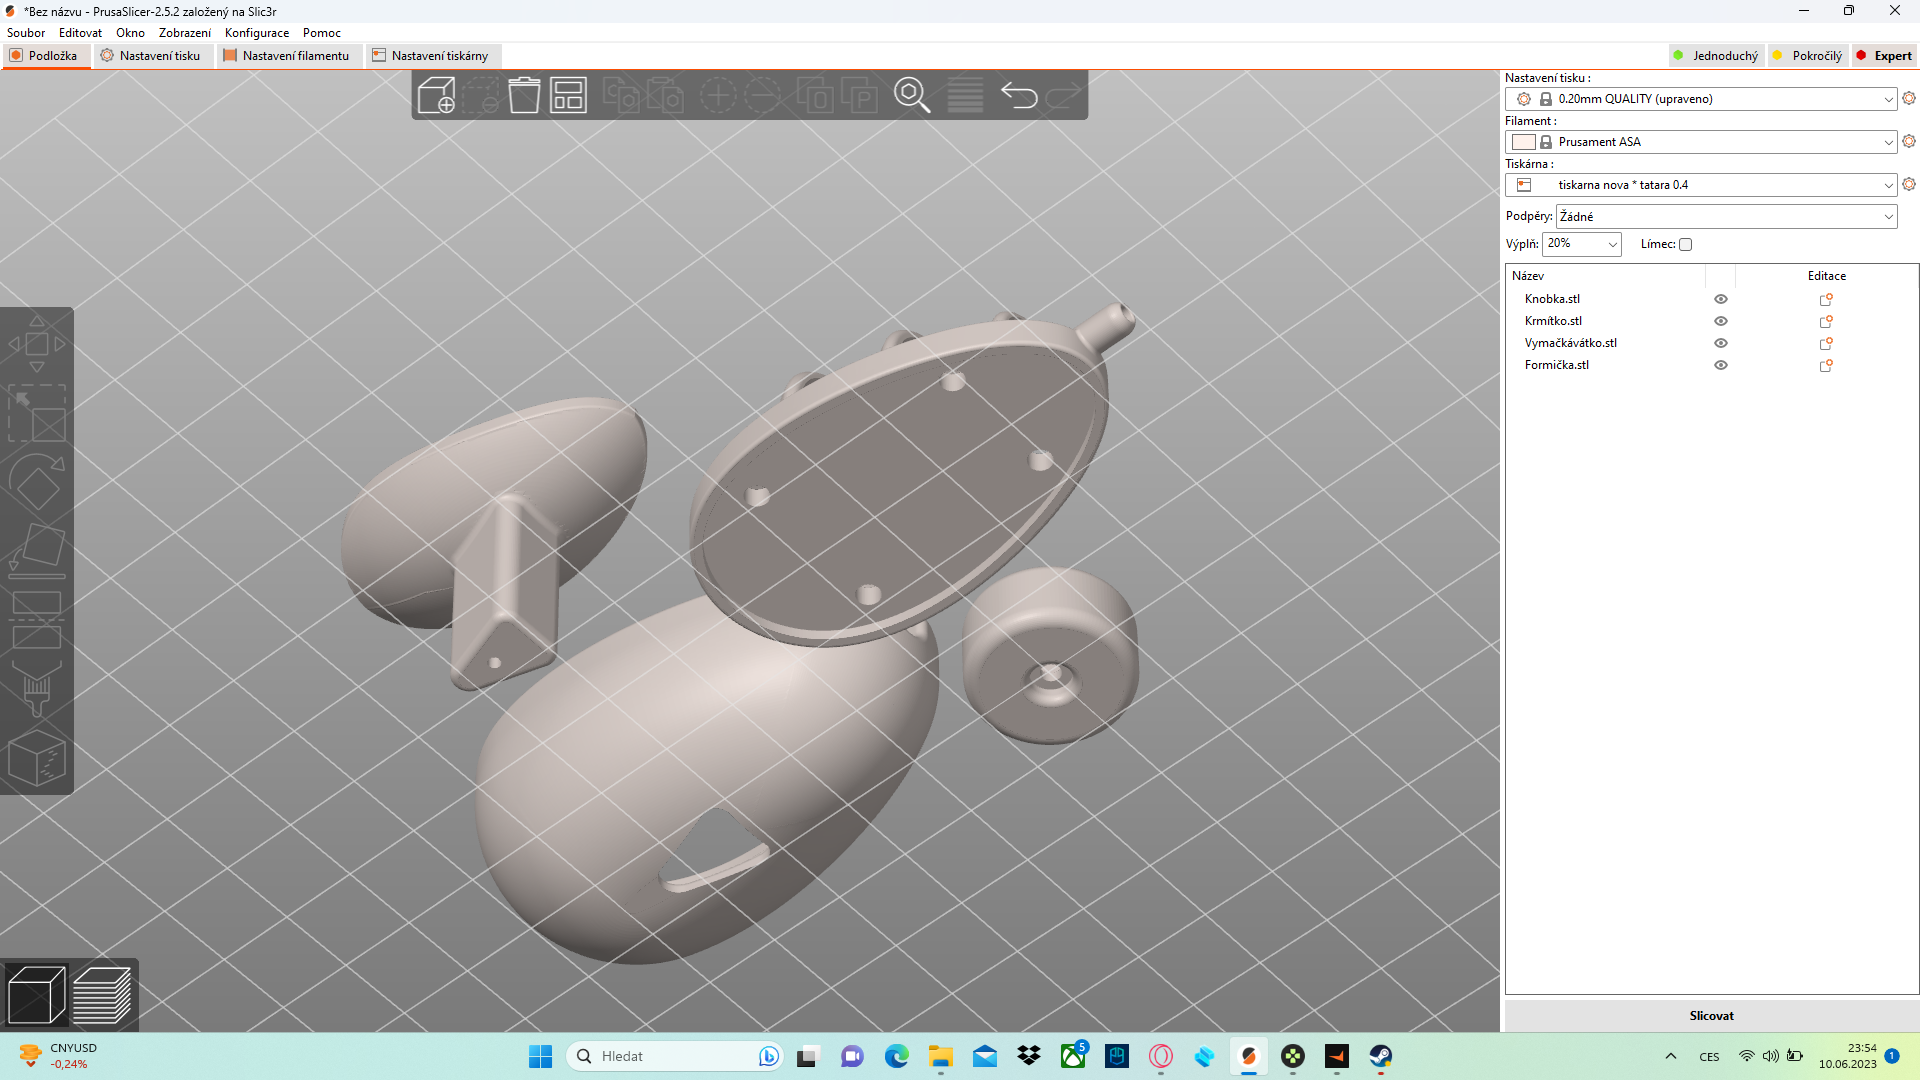
Task: Click the Delete all trash icon
Action: tap(524, 96)
